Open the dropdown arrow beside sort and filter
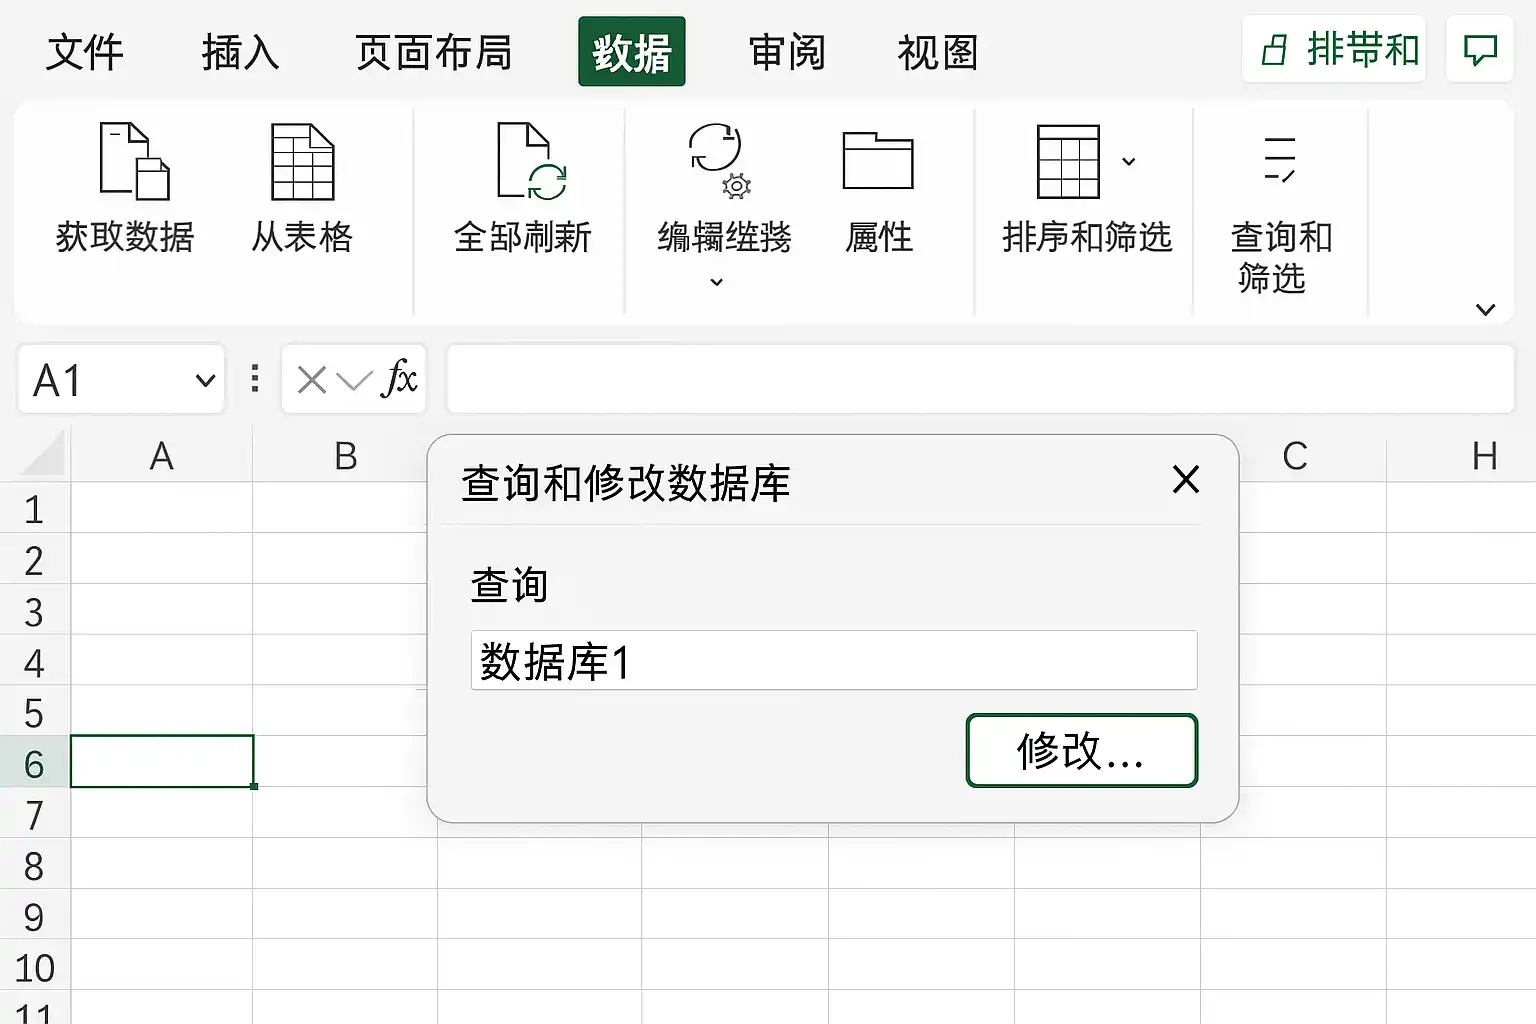Image resolution: width=1536 pixels, height=1024 pixels. (x=1129, y=161)
